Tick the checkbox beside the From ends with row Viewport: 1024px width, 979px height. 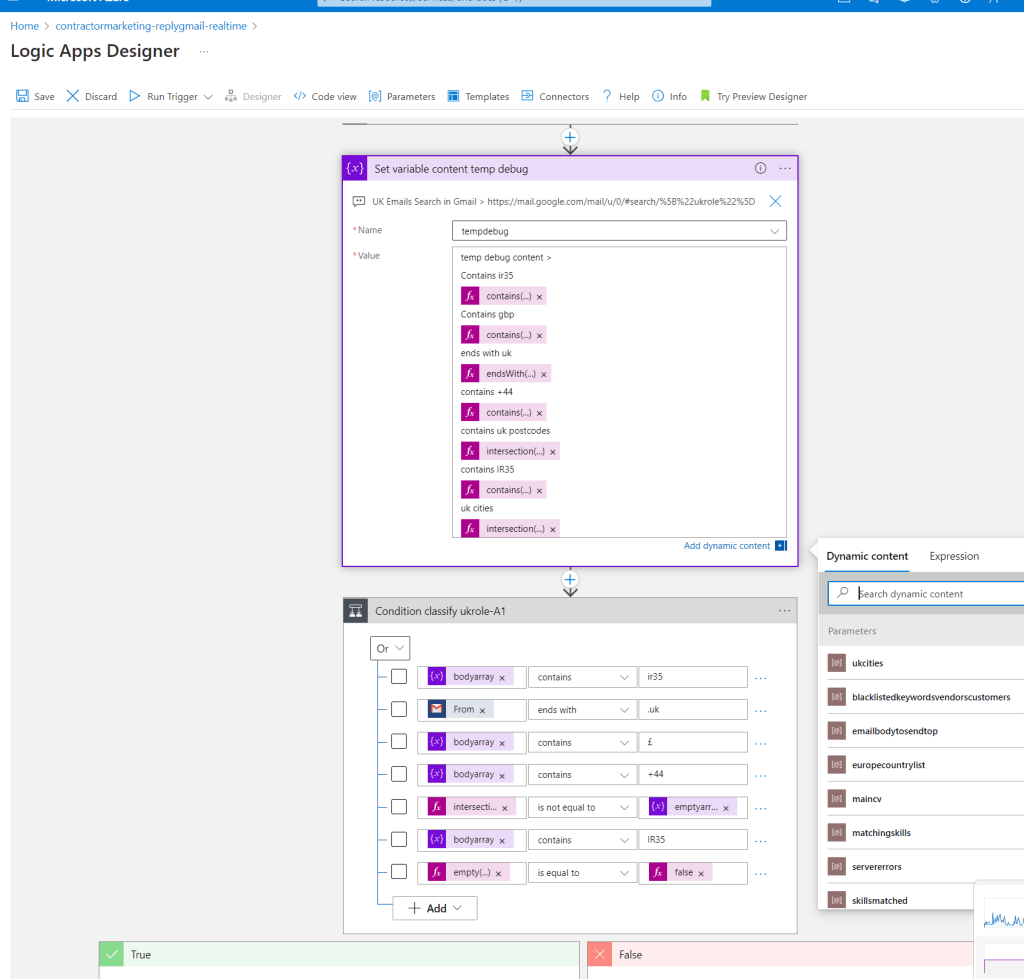399,709
